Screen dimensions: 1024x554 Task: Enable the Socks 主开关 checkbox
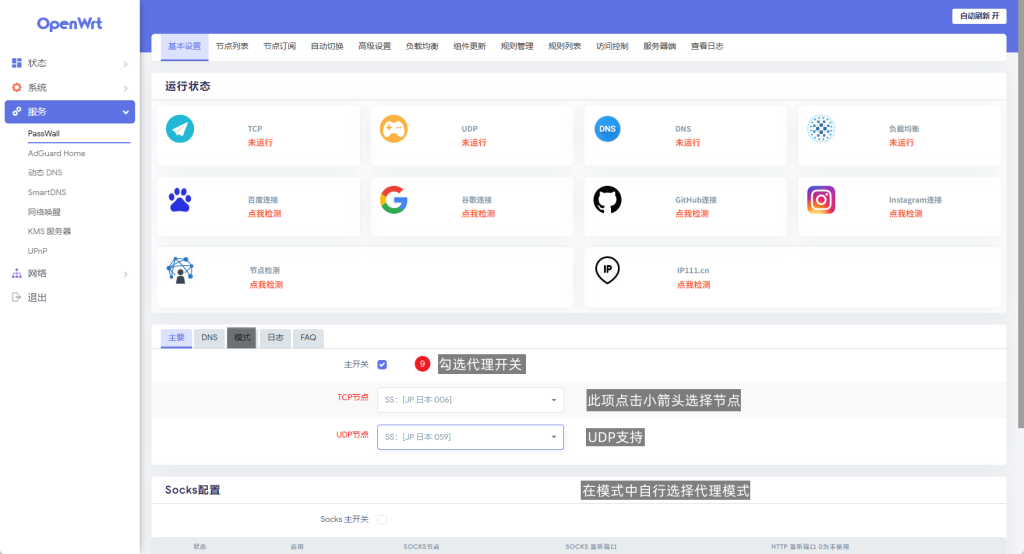coord(382,519)
